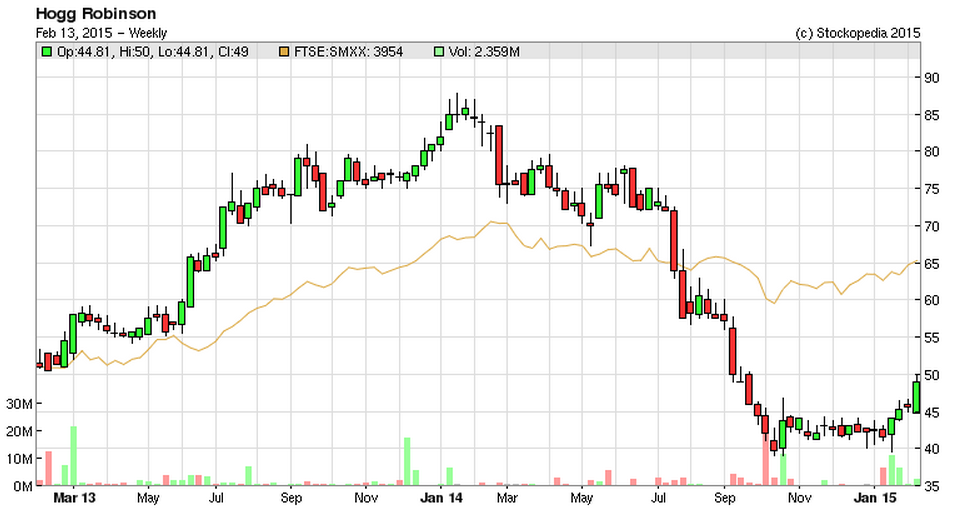The width and height of the screenshot is (954, 526).
Task: Click the 'Jan 14' x-axis label
Action: pyautogui.click(x=442, y=498)
